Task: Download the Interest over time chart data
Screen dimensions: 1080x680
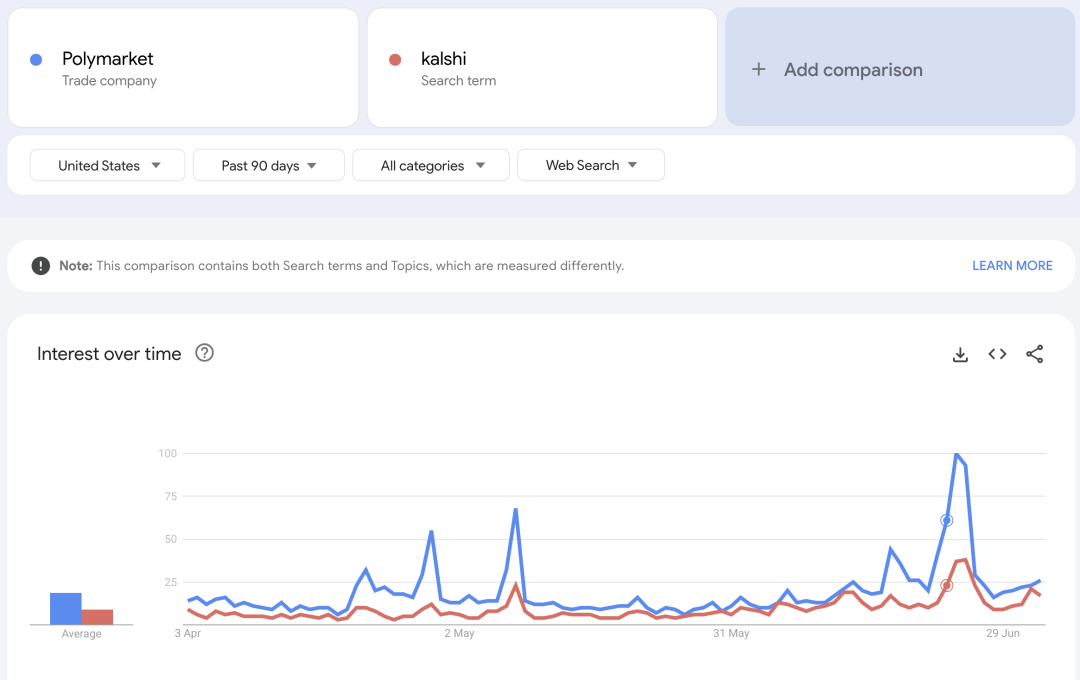Action: [x=960, y=355]
